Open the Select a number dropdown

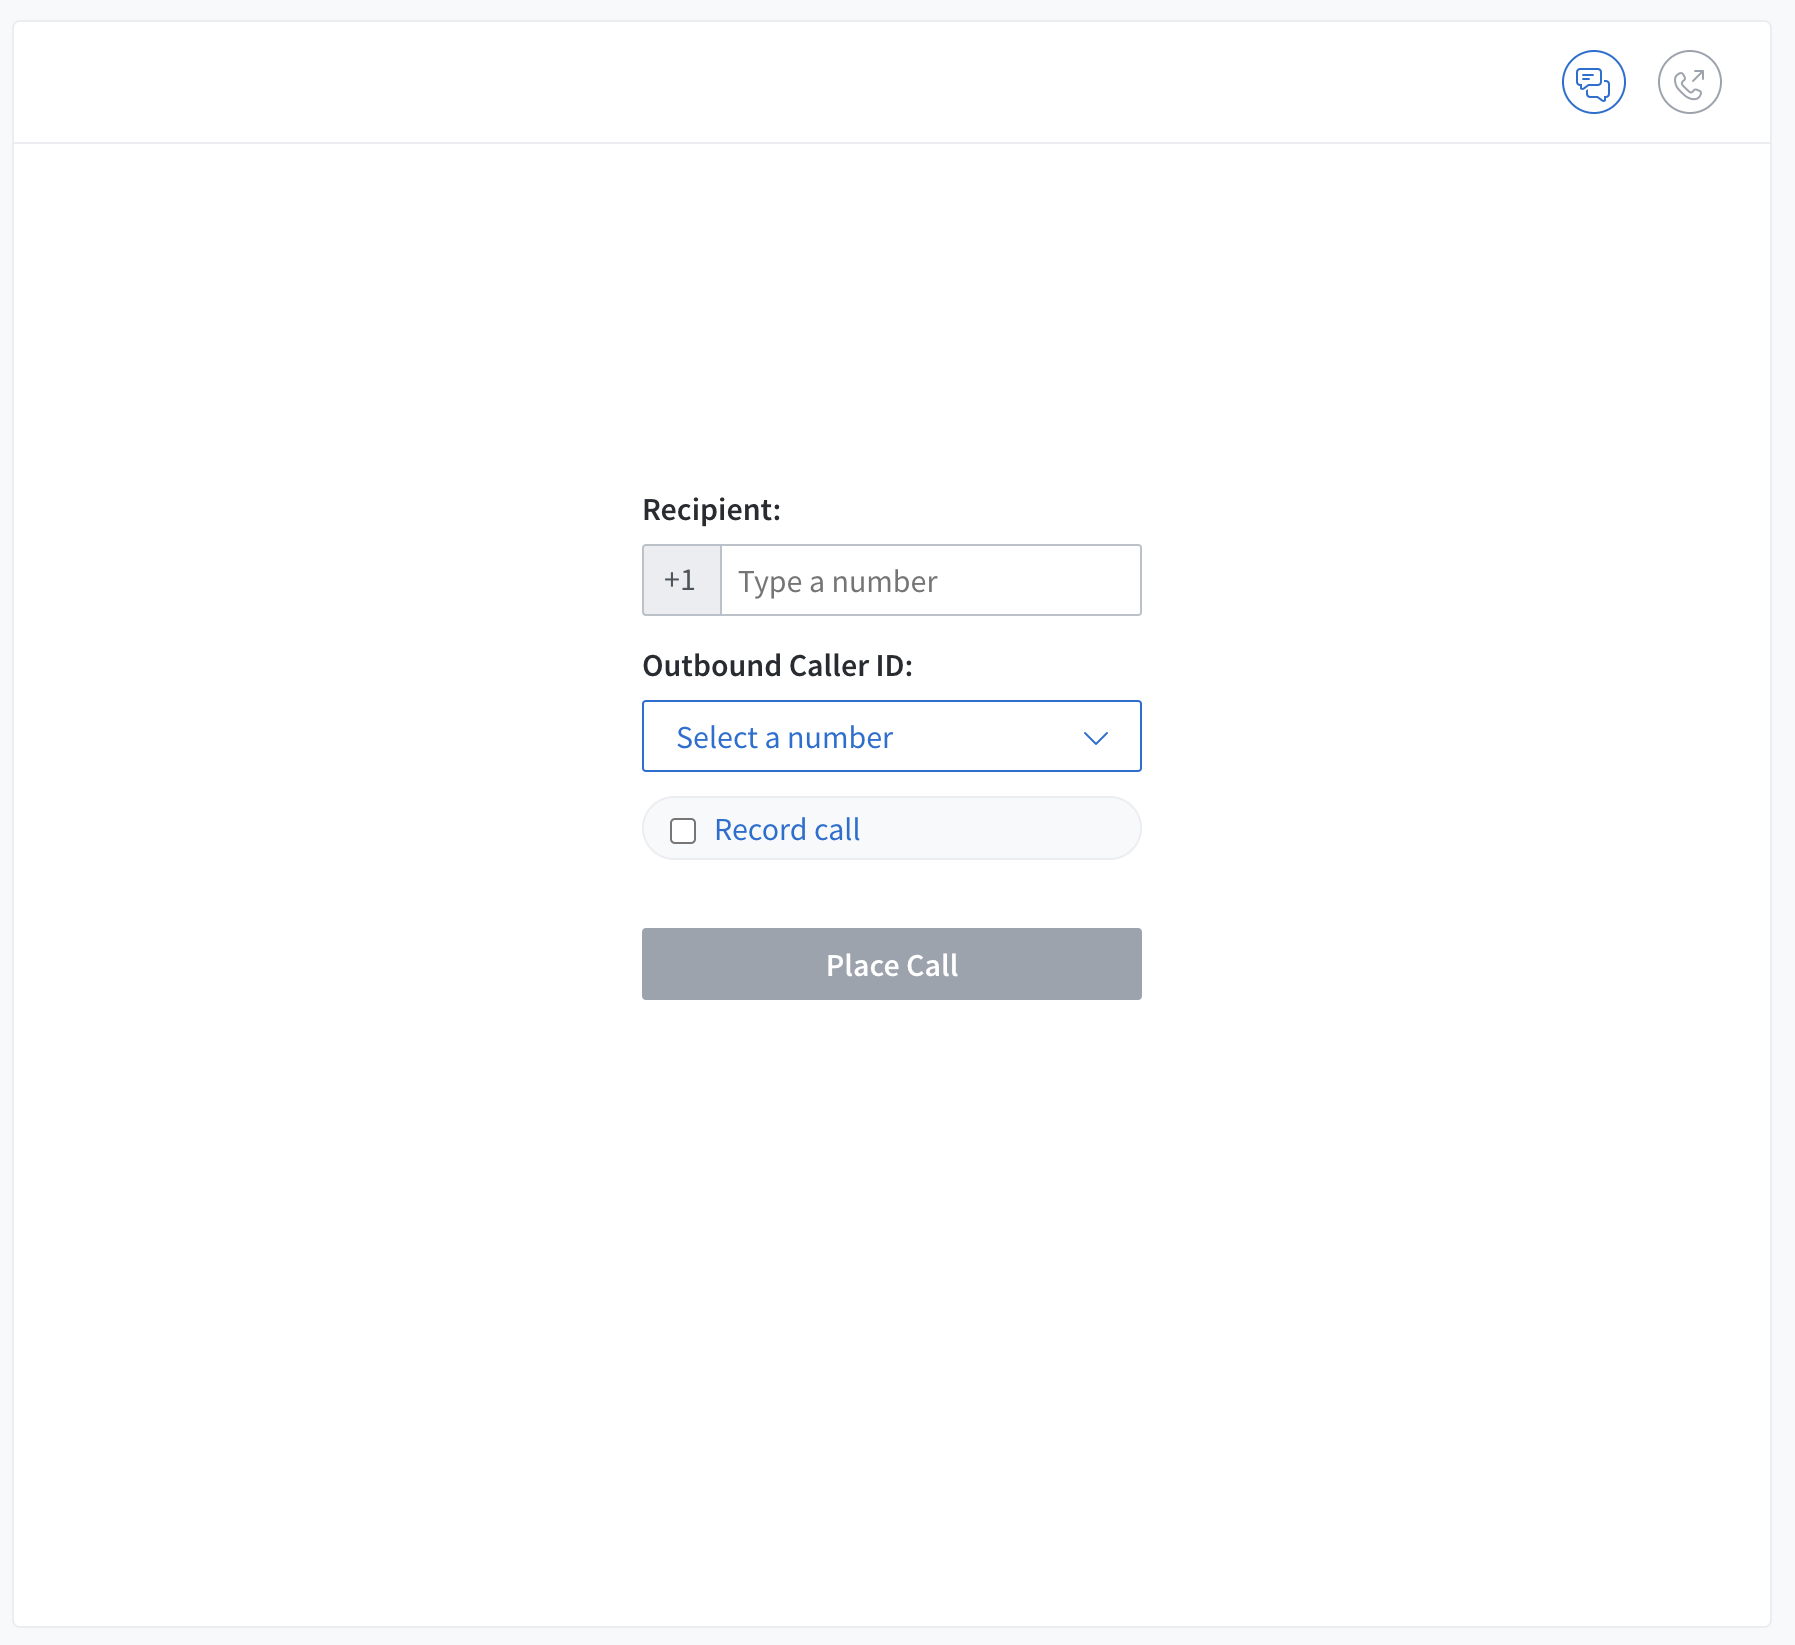pos(891,736)
